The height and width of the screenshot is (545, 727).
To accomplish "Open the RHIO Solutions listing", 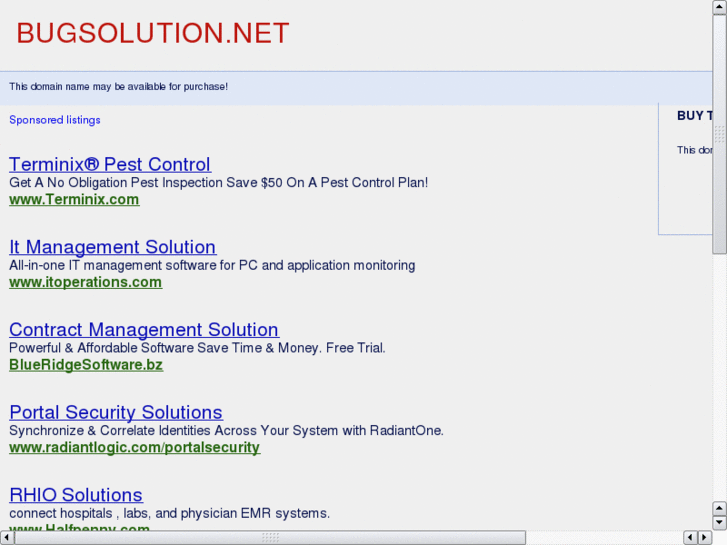I will click(76, 495).
